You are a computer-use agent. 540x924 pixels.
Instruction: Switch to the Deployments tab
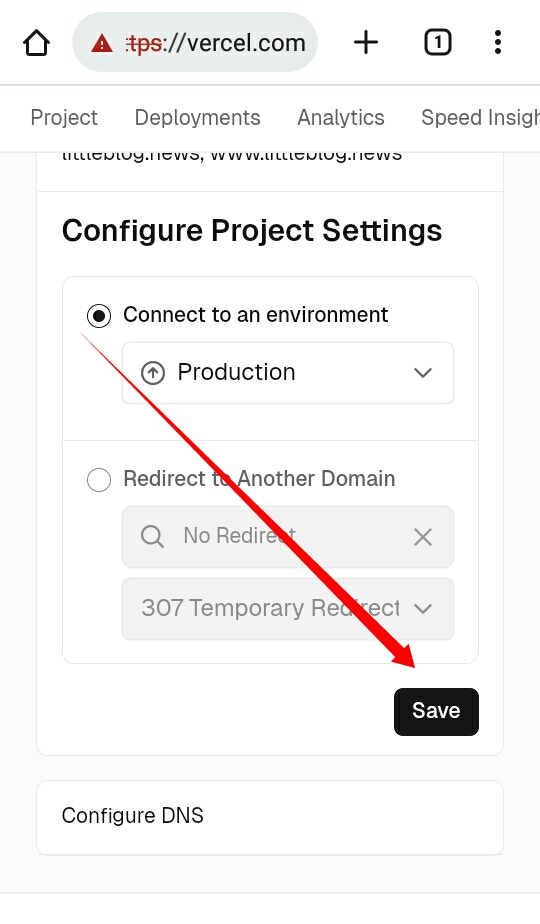[197, 118]
